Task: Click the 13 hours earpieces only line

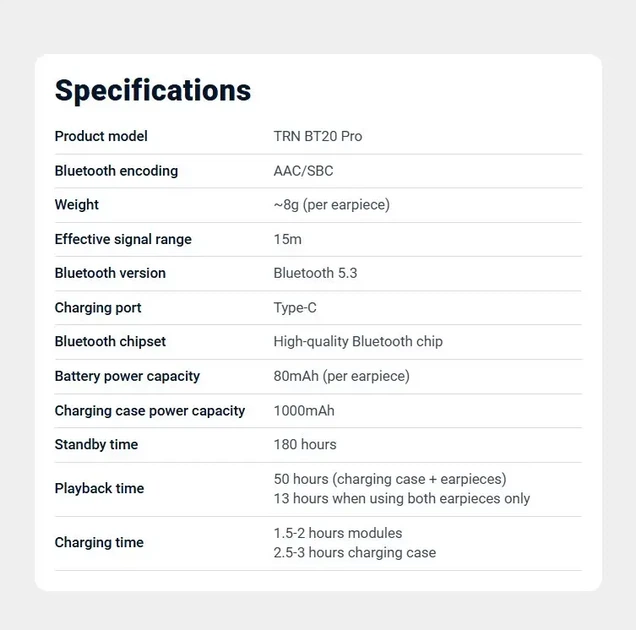Action: tap(402, 499)
